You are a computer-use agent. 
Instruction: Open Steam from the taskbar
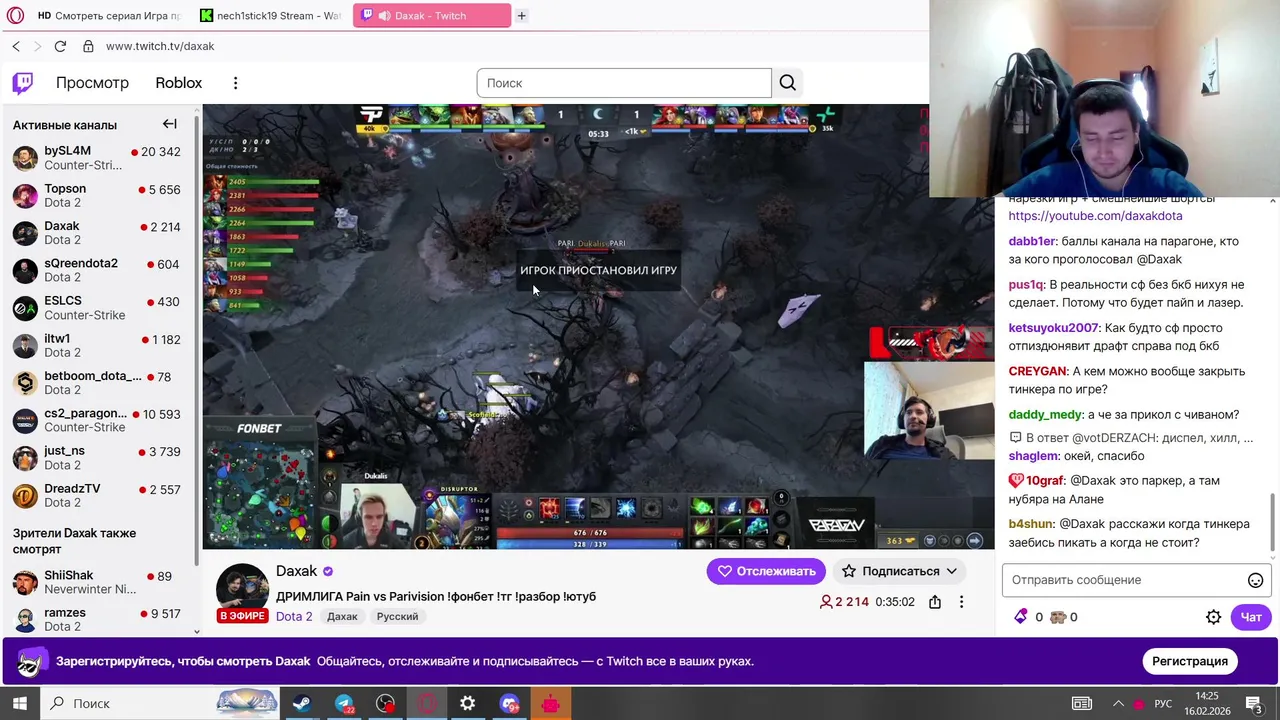(301, 703)
